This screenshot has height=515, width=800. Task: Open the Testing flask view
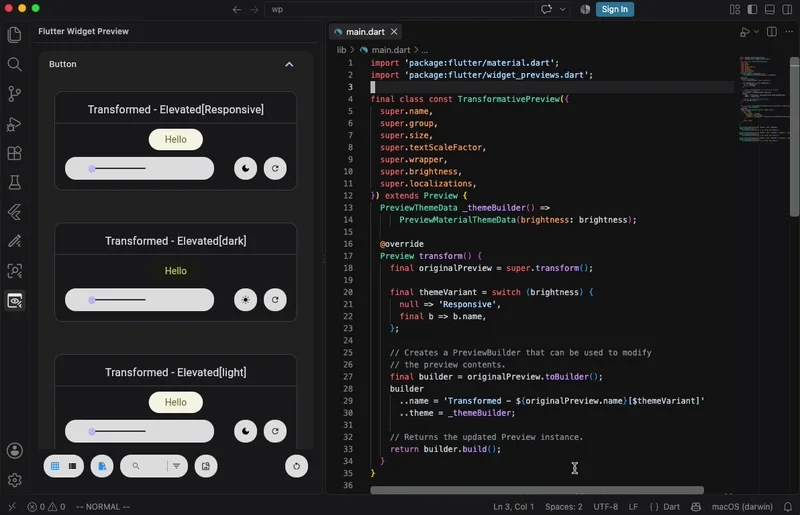click(14, 182)
